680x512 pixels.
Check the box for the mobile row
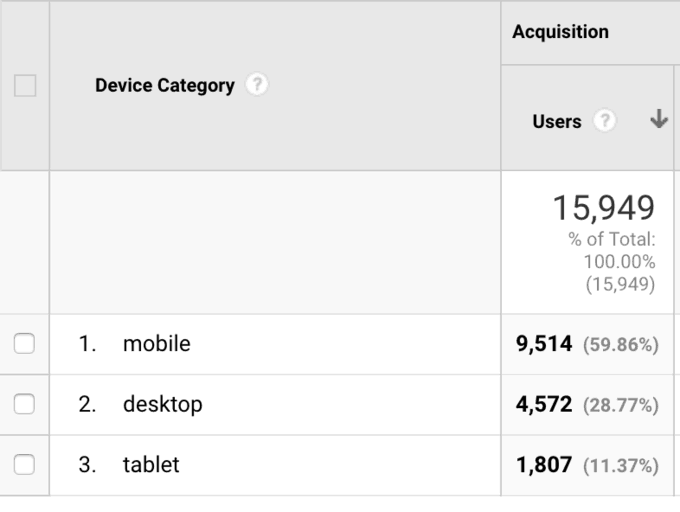[x=24, y=343]
